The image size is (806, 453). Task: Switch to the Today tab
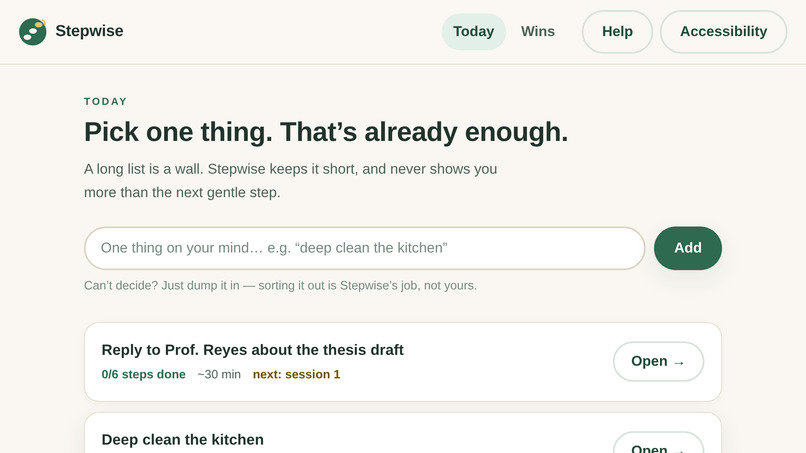tap(473, 31)
